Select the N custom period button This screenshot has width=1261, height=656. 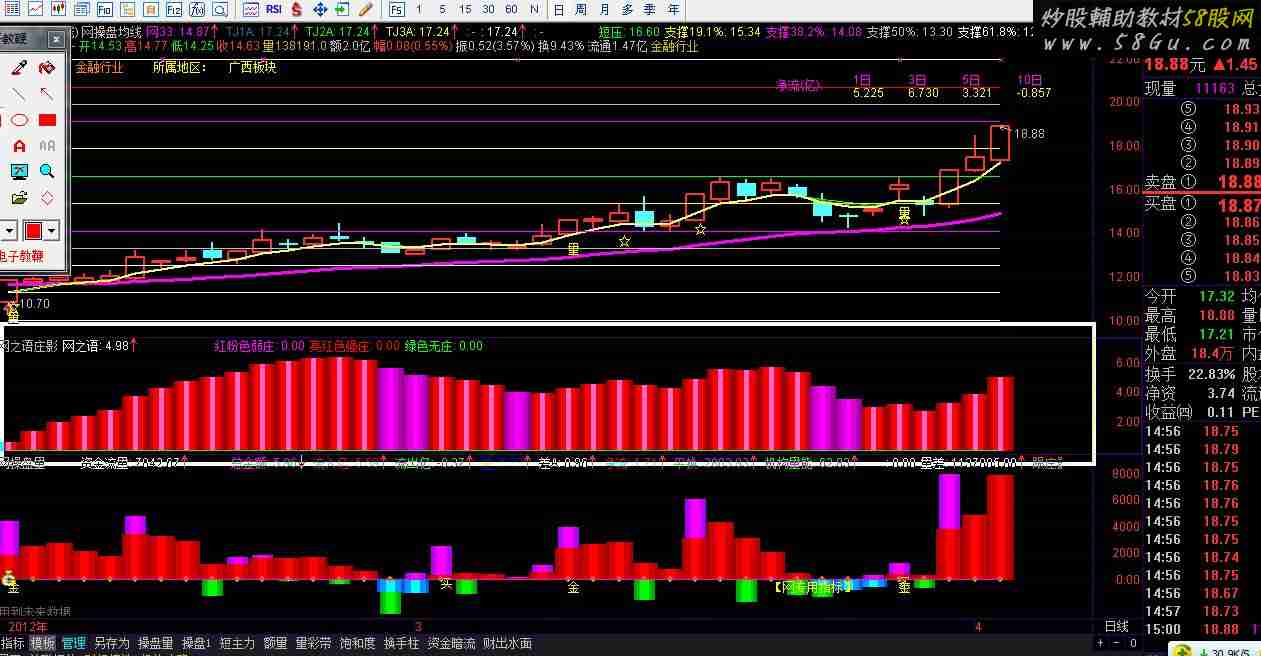(534, 9)
